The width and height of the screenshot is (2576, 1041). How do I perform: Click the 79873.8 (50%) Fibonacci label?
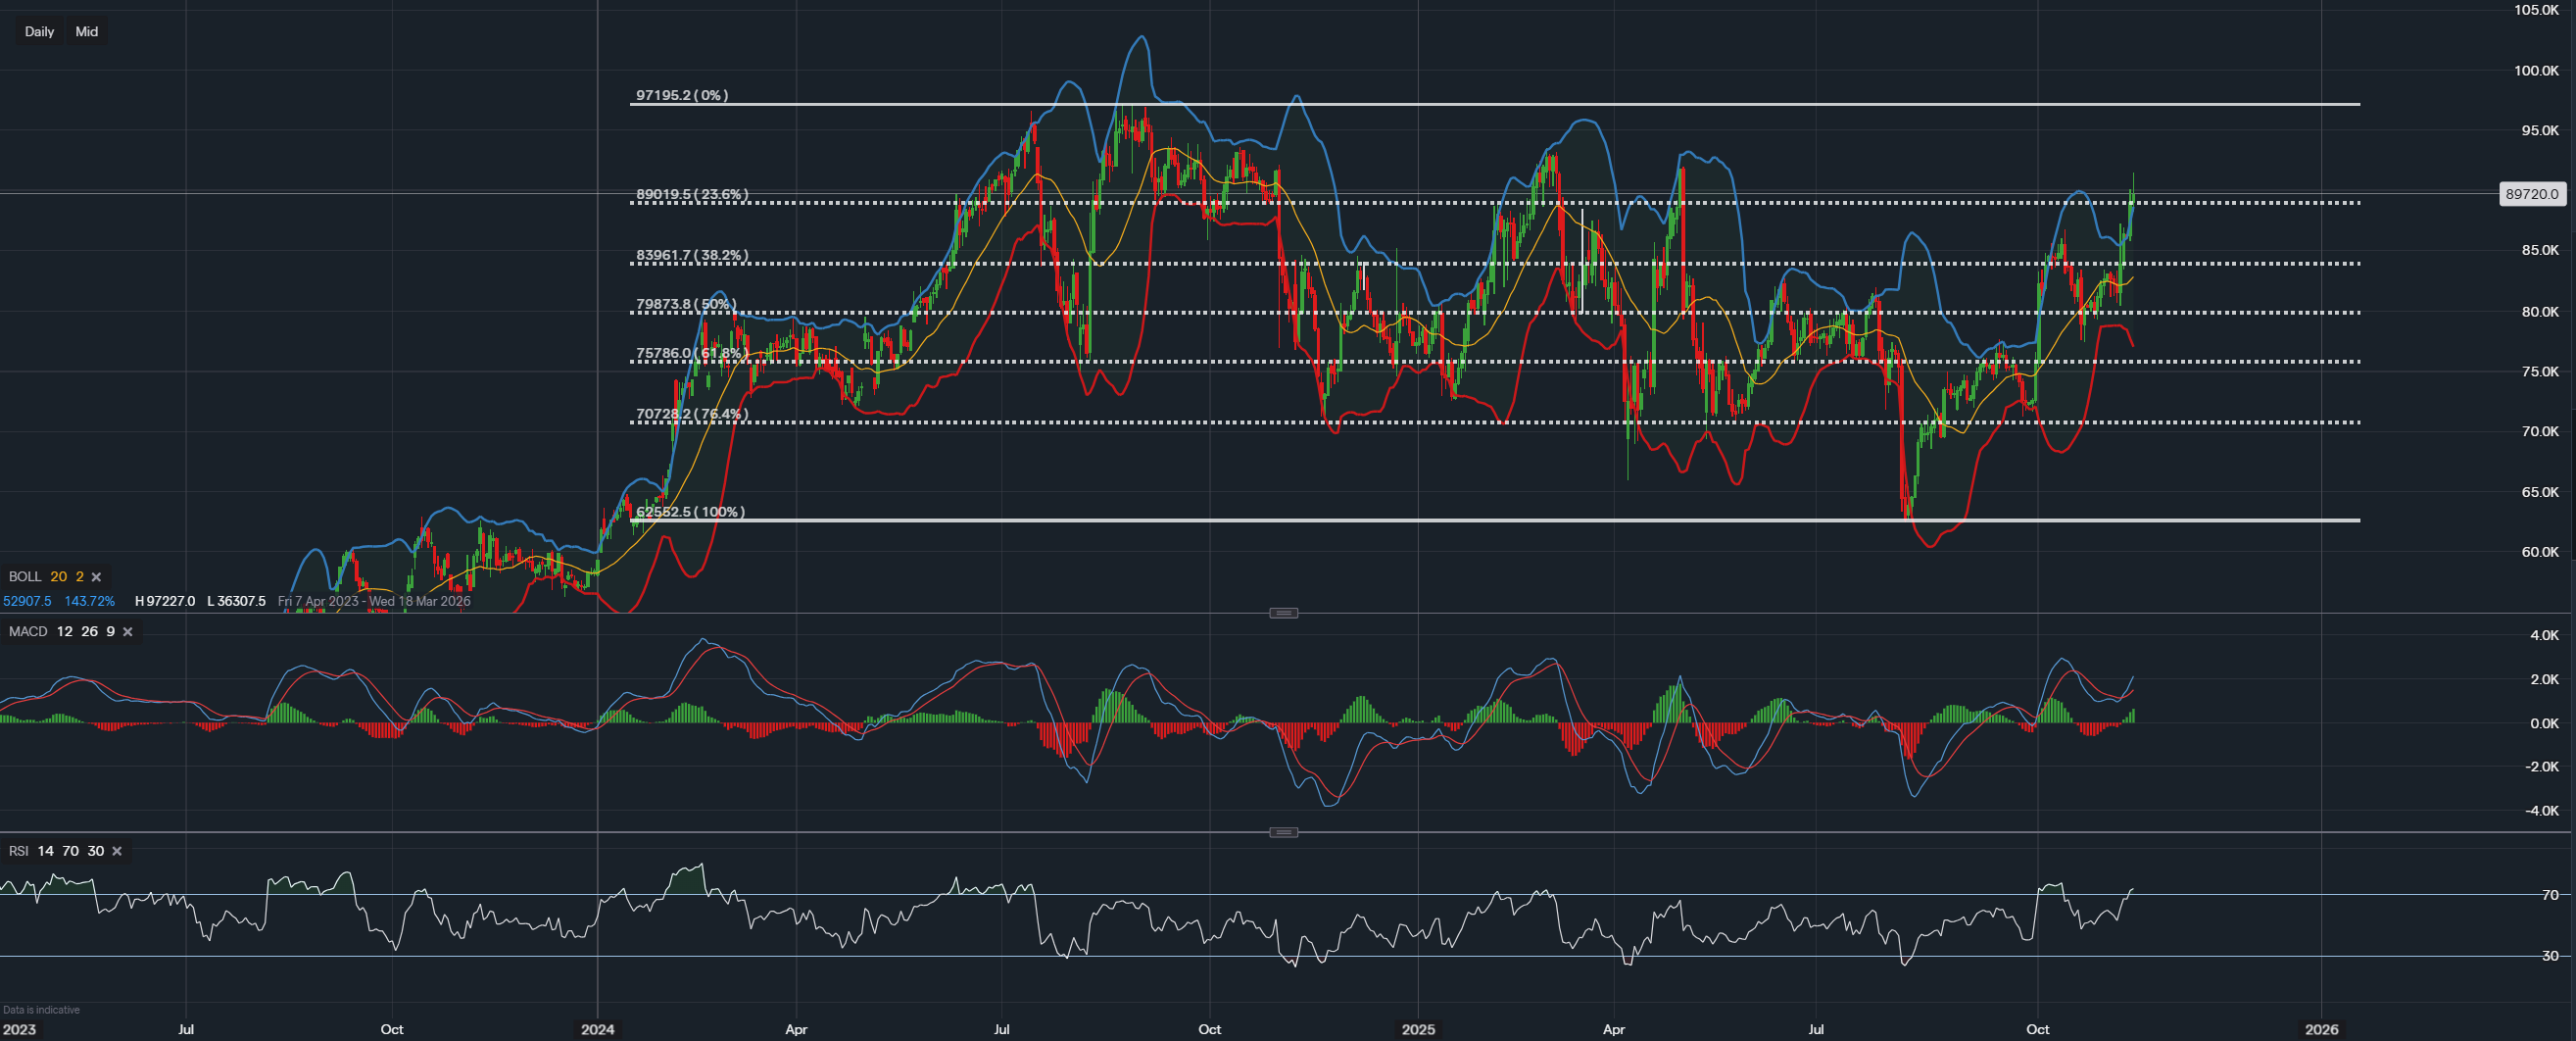pos(686,304)
